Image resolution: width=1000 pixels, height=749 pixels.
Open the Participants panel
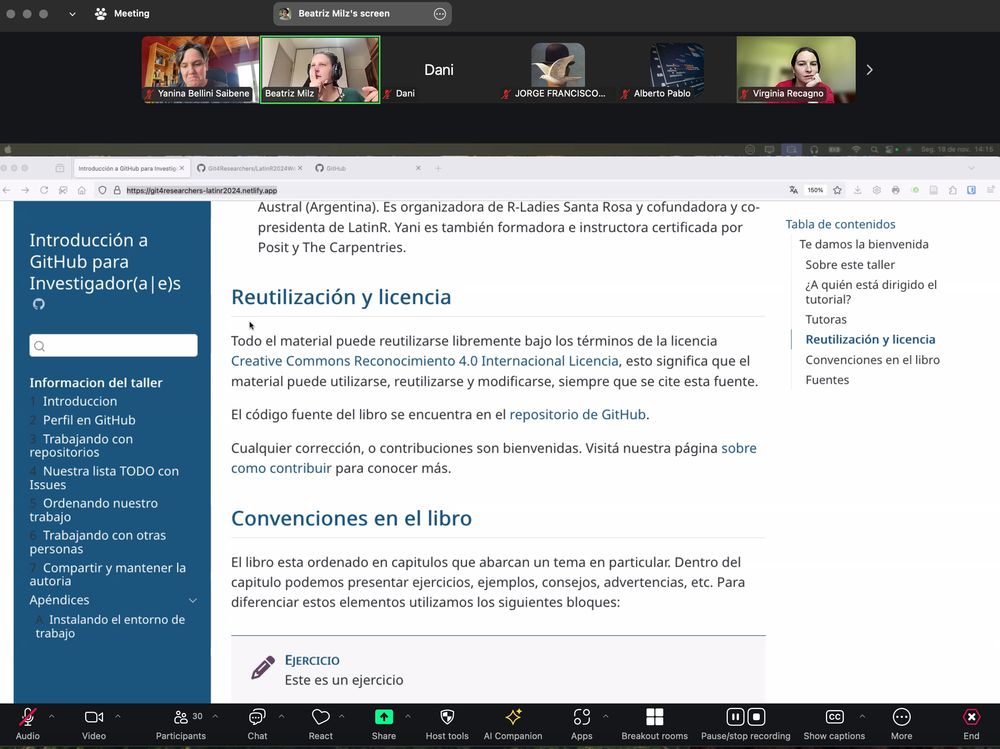pos(181,723)
